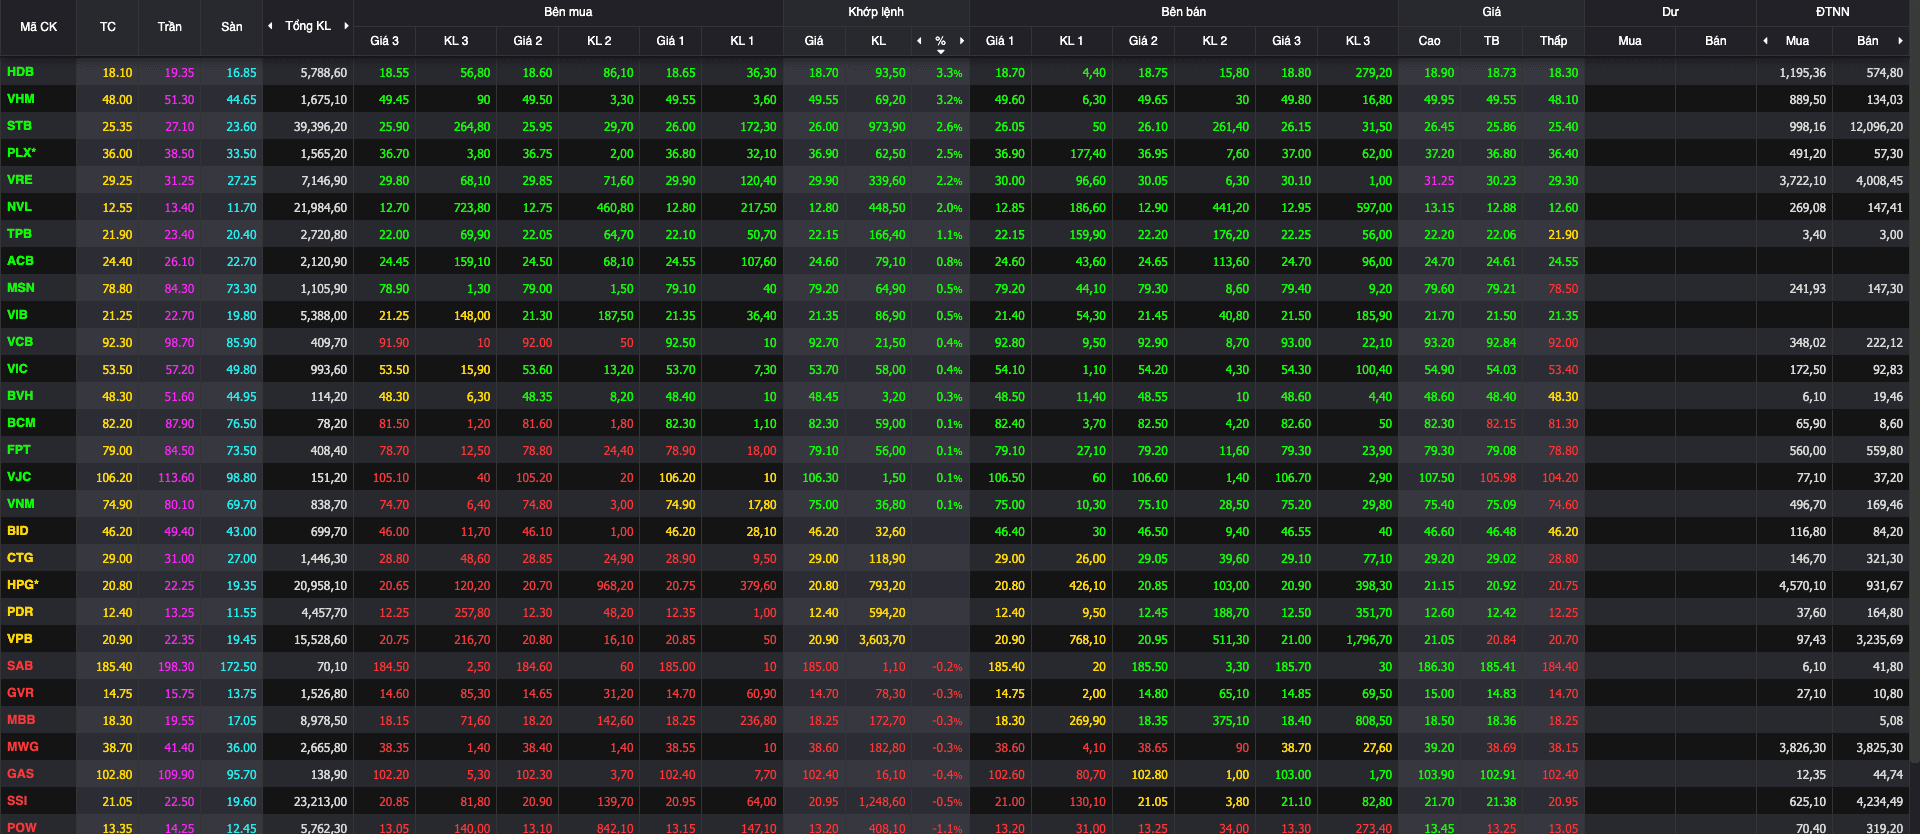The width and height of the screenshot is (1920, 834).
Task: Open the STB stock ticker
Action: click(19, 126)
